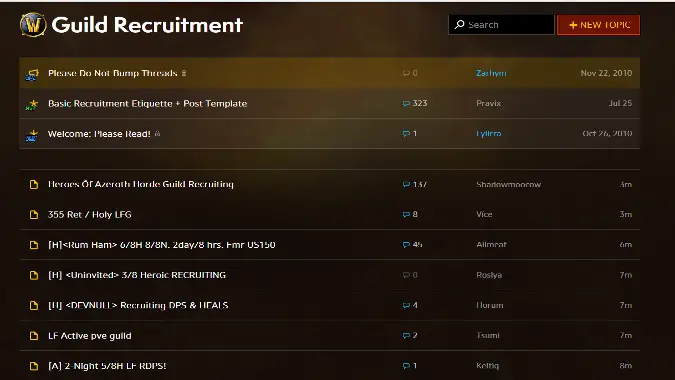
Task: Click the World of Warcraft logo icon
Action: (33, 25)
